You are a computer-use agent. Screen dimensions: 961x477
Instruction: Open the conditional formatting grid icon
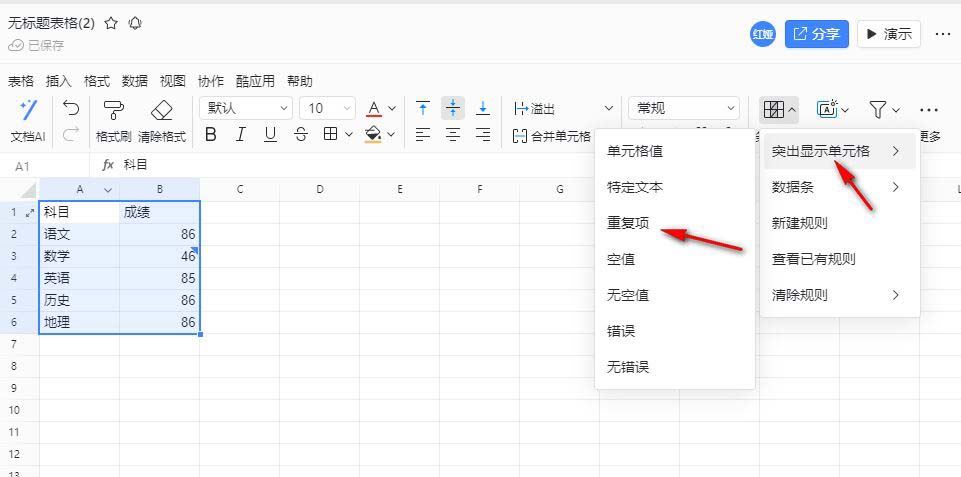tap(773, 109)
